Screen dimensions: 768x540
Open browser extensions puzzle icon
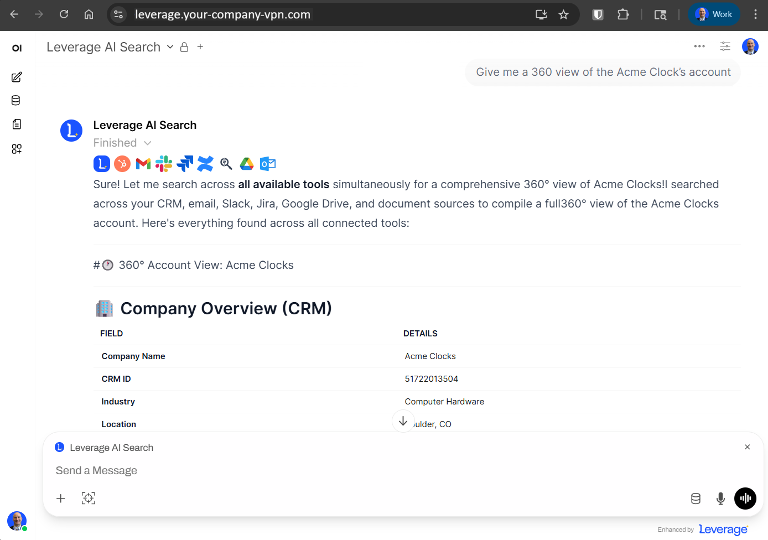[623, 14]
